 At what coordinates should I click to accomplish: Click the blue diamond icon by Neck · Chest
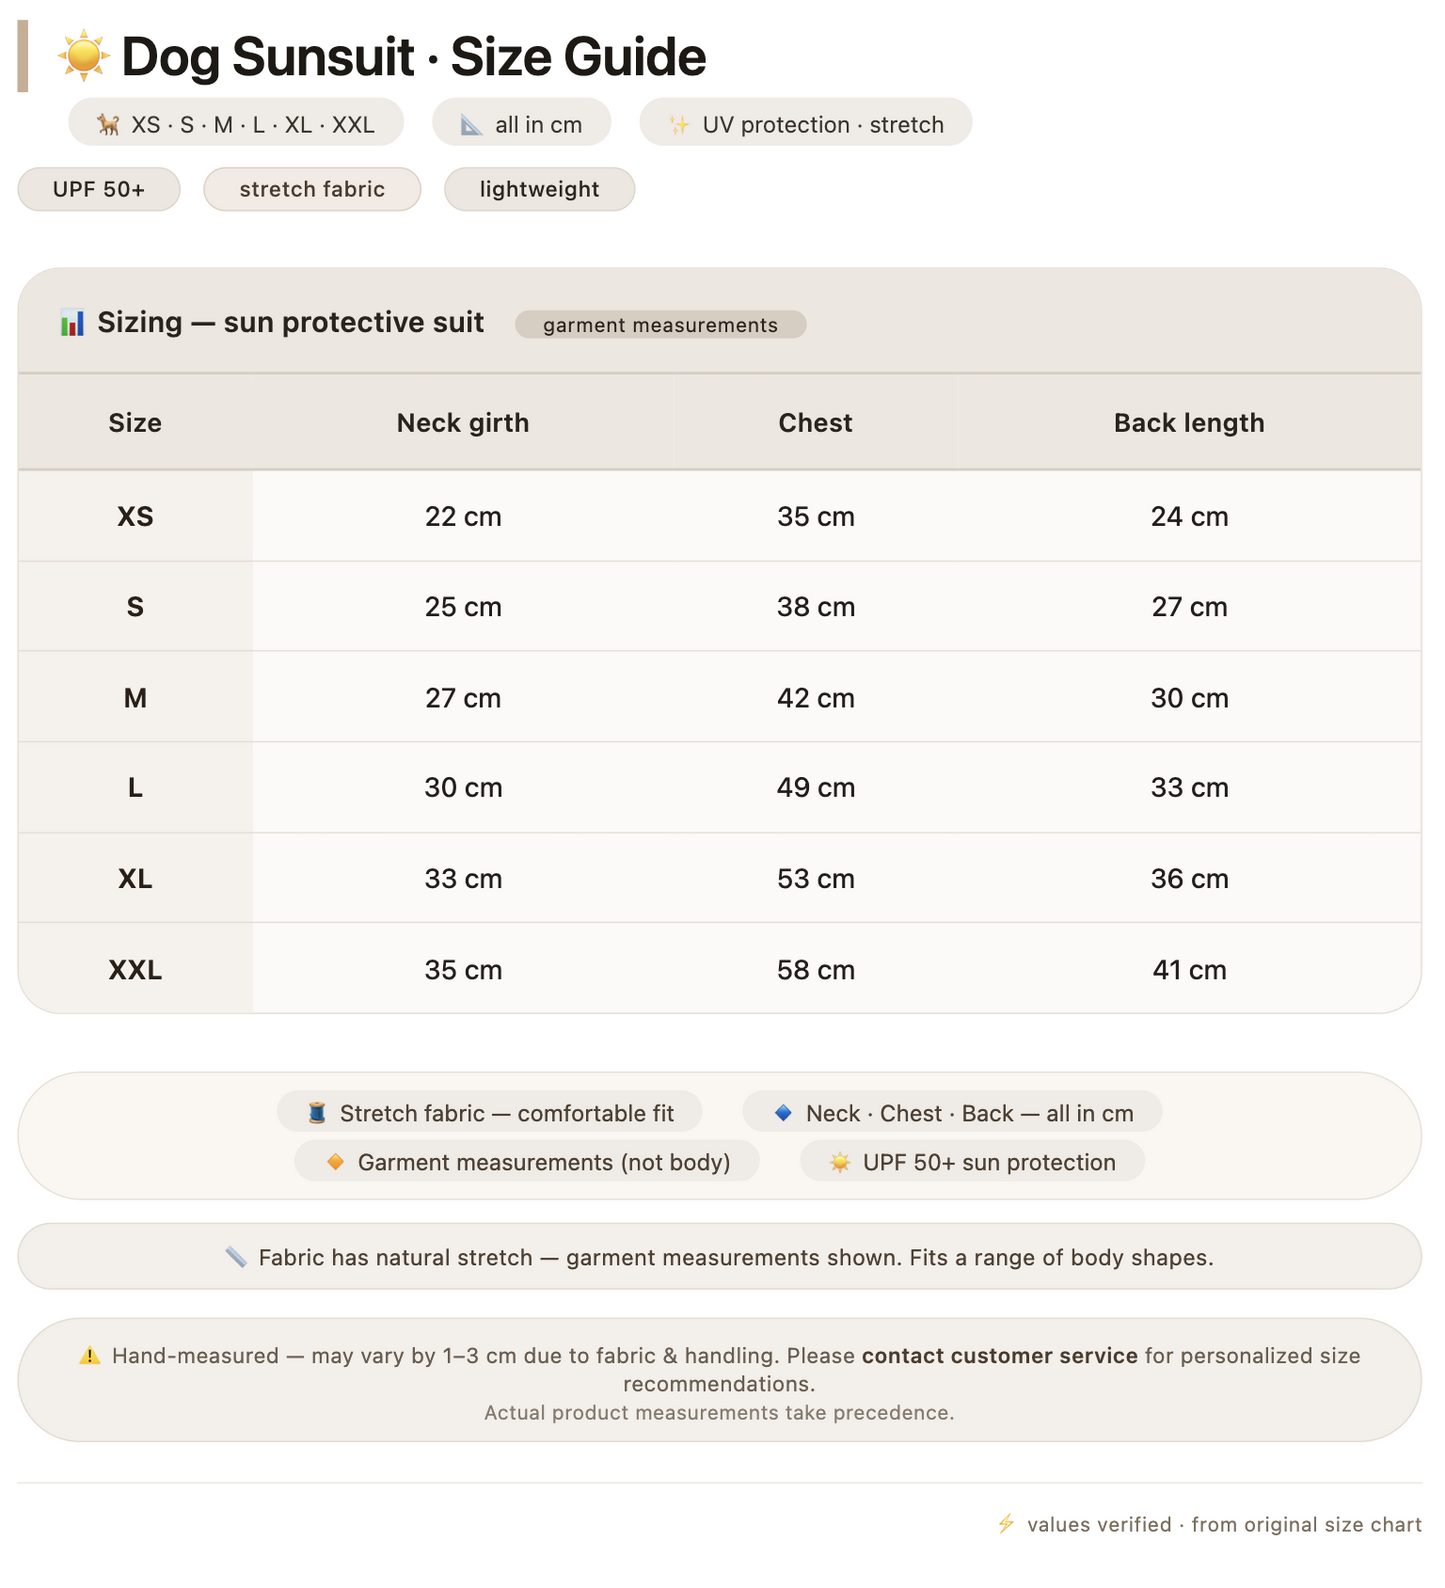click(x=784, y=1113)
